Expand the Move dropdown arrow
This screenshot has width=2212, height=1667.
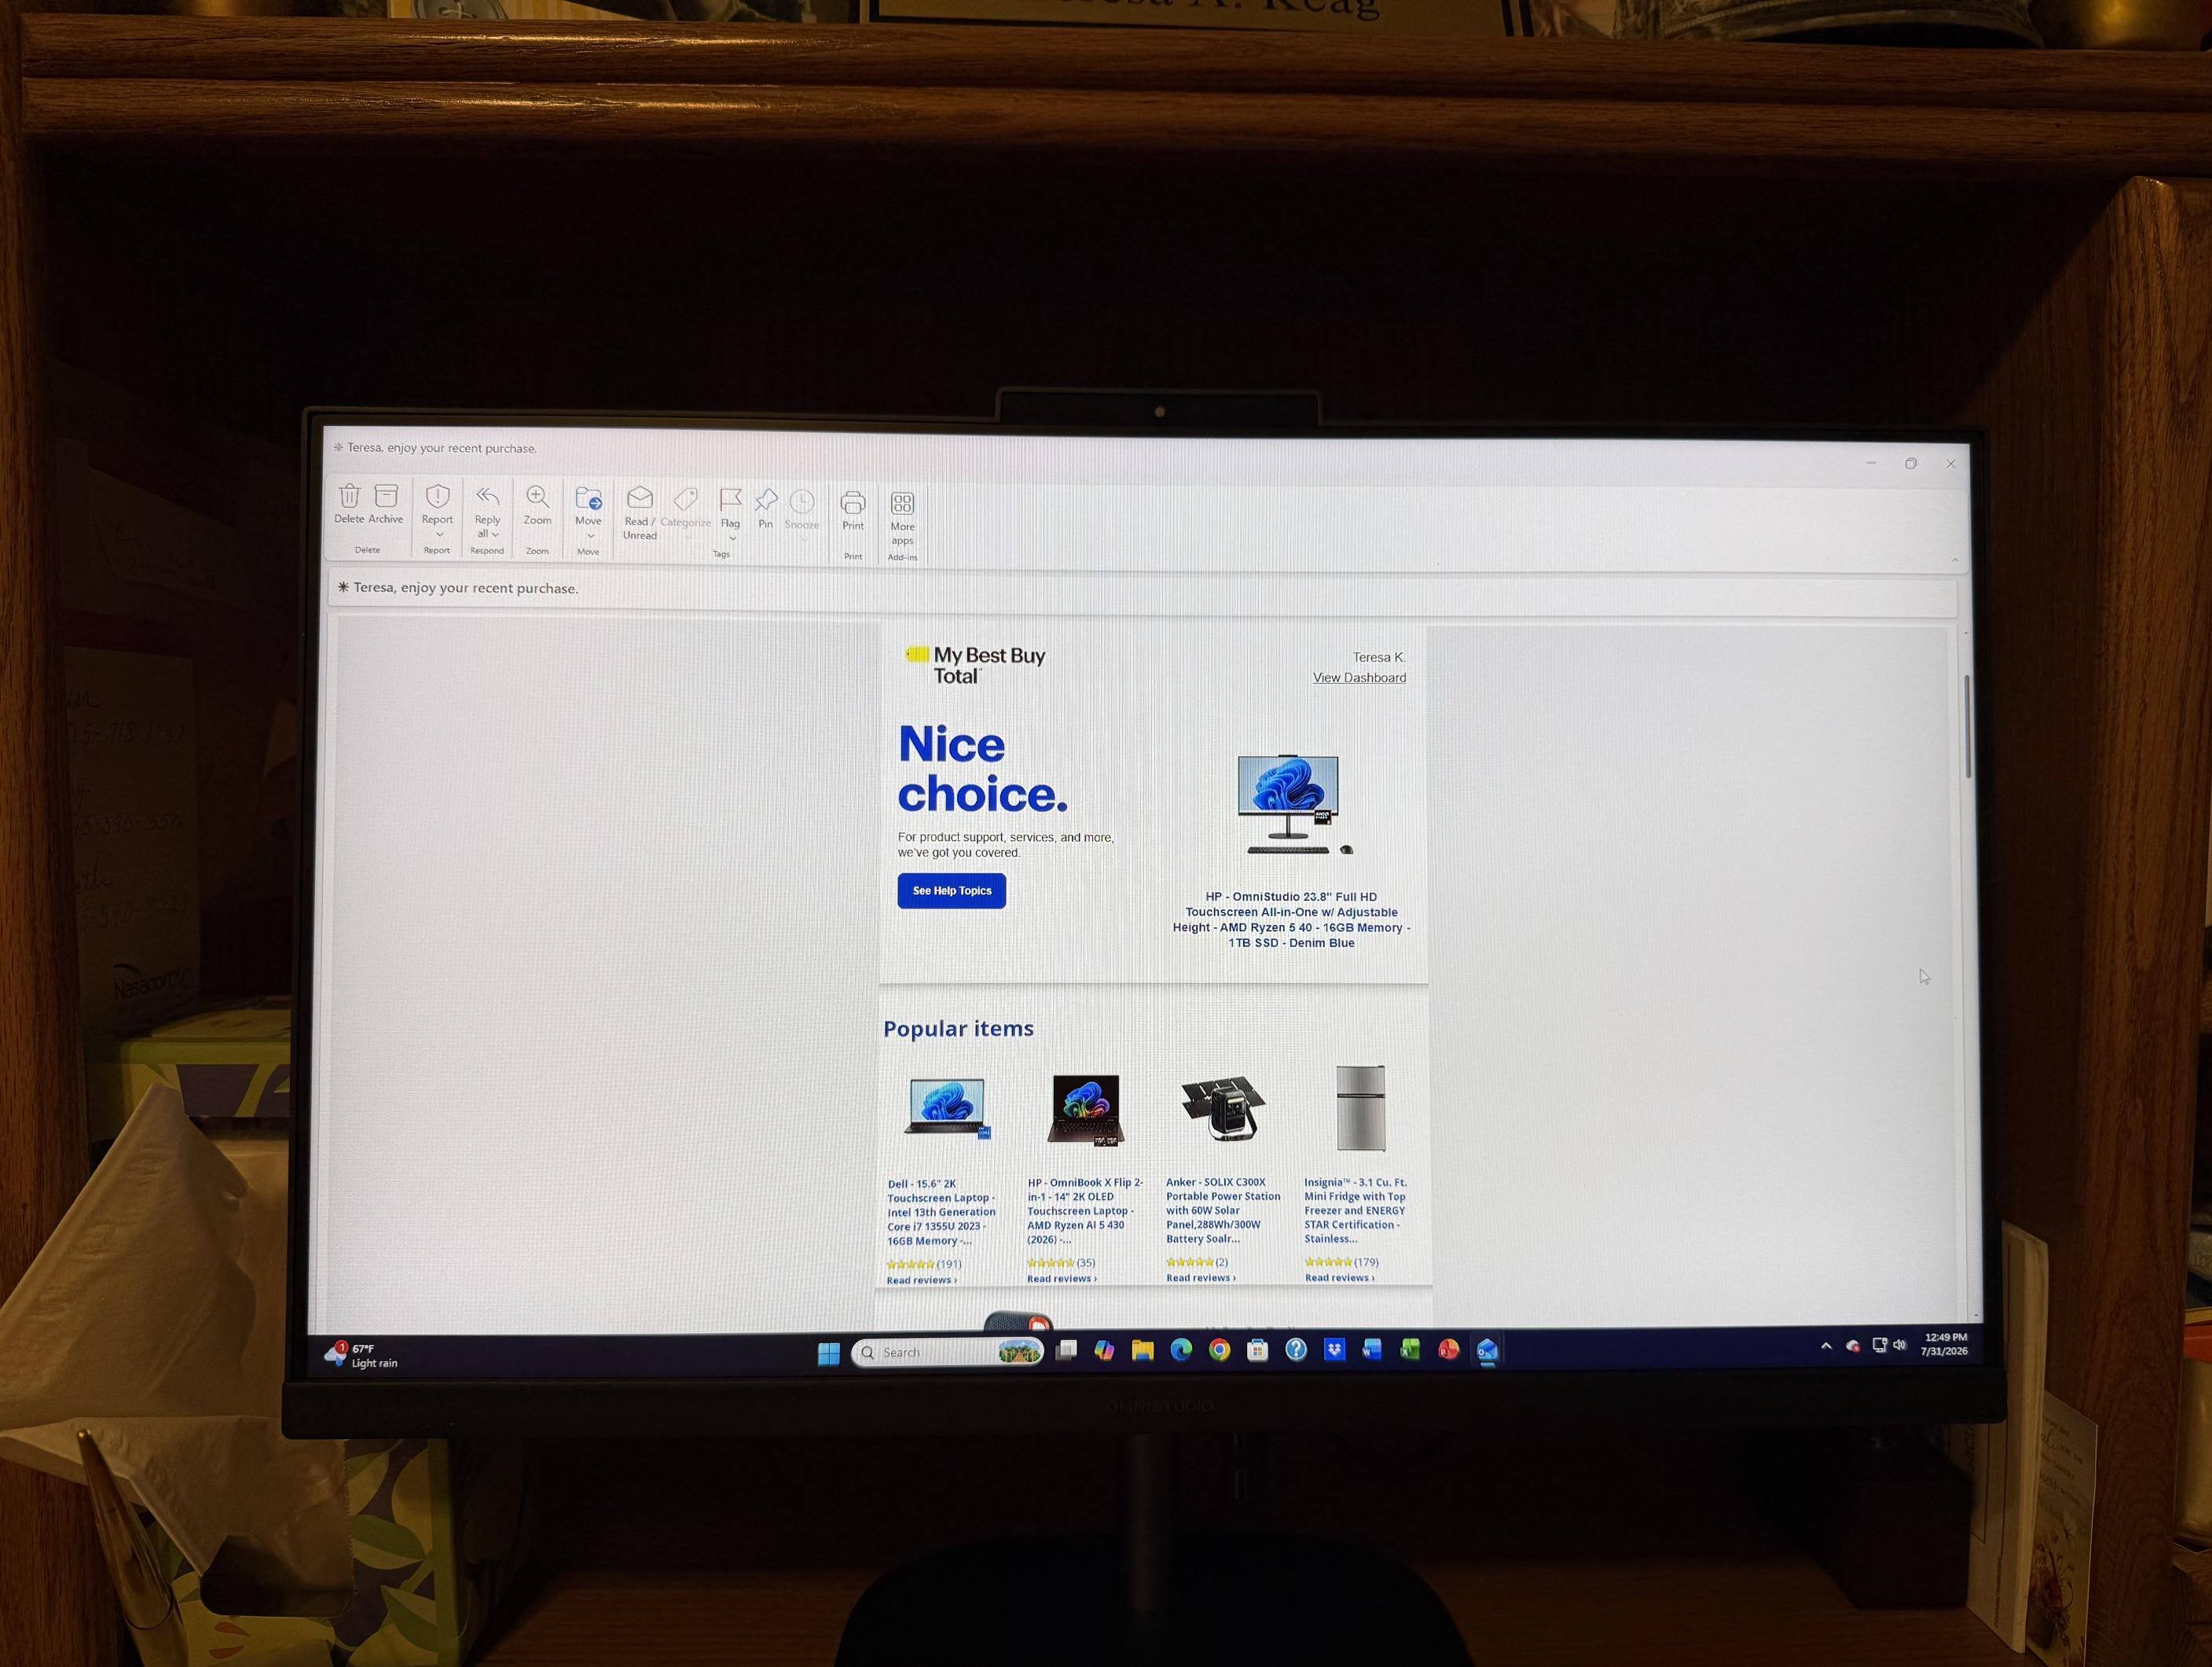tap(590, 536)
